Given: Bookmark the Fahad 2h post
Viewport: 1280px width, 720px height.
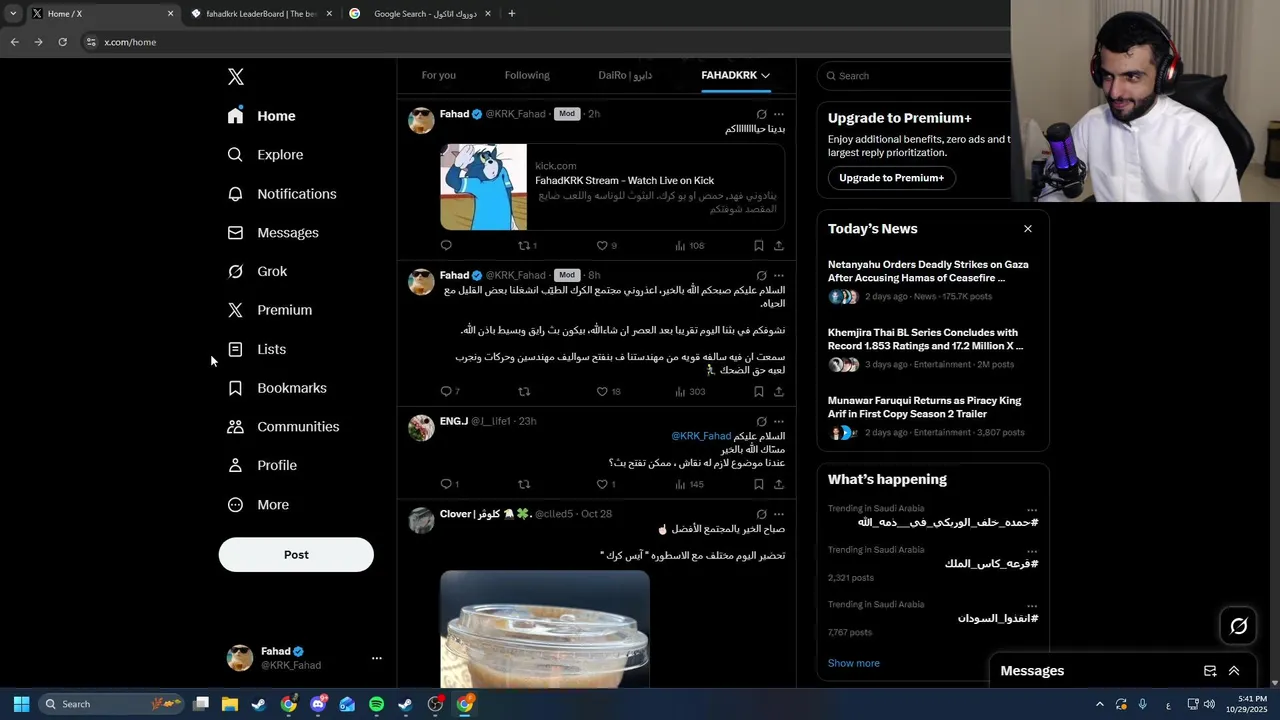Looking at the screenshot, I should 759,245.
